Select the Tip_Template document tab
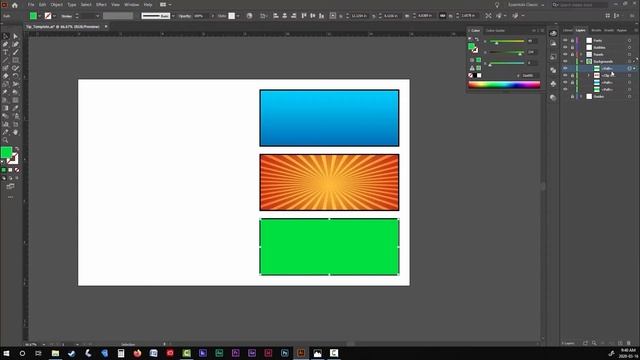 62,27
